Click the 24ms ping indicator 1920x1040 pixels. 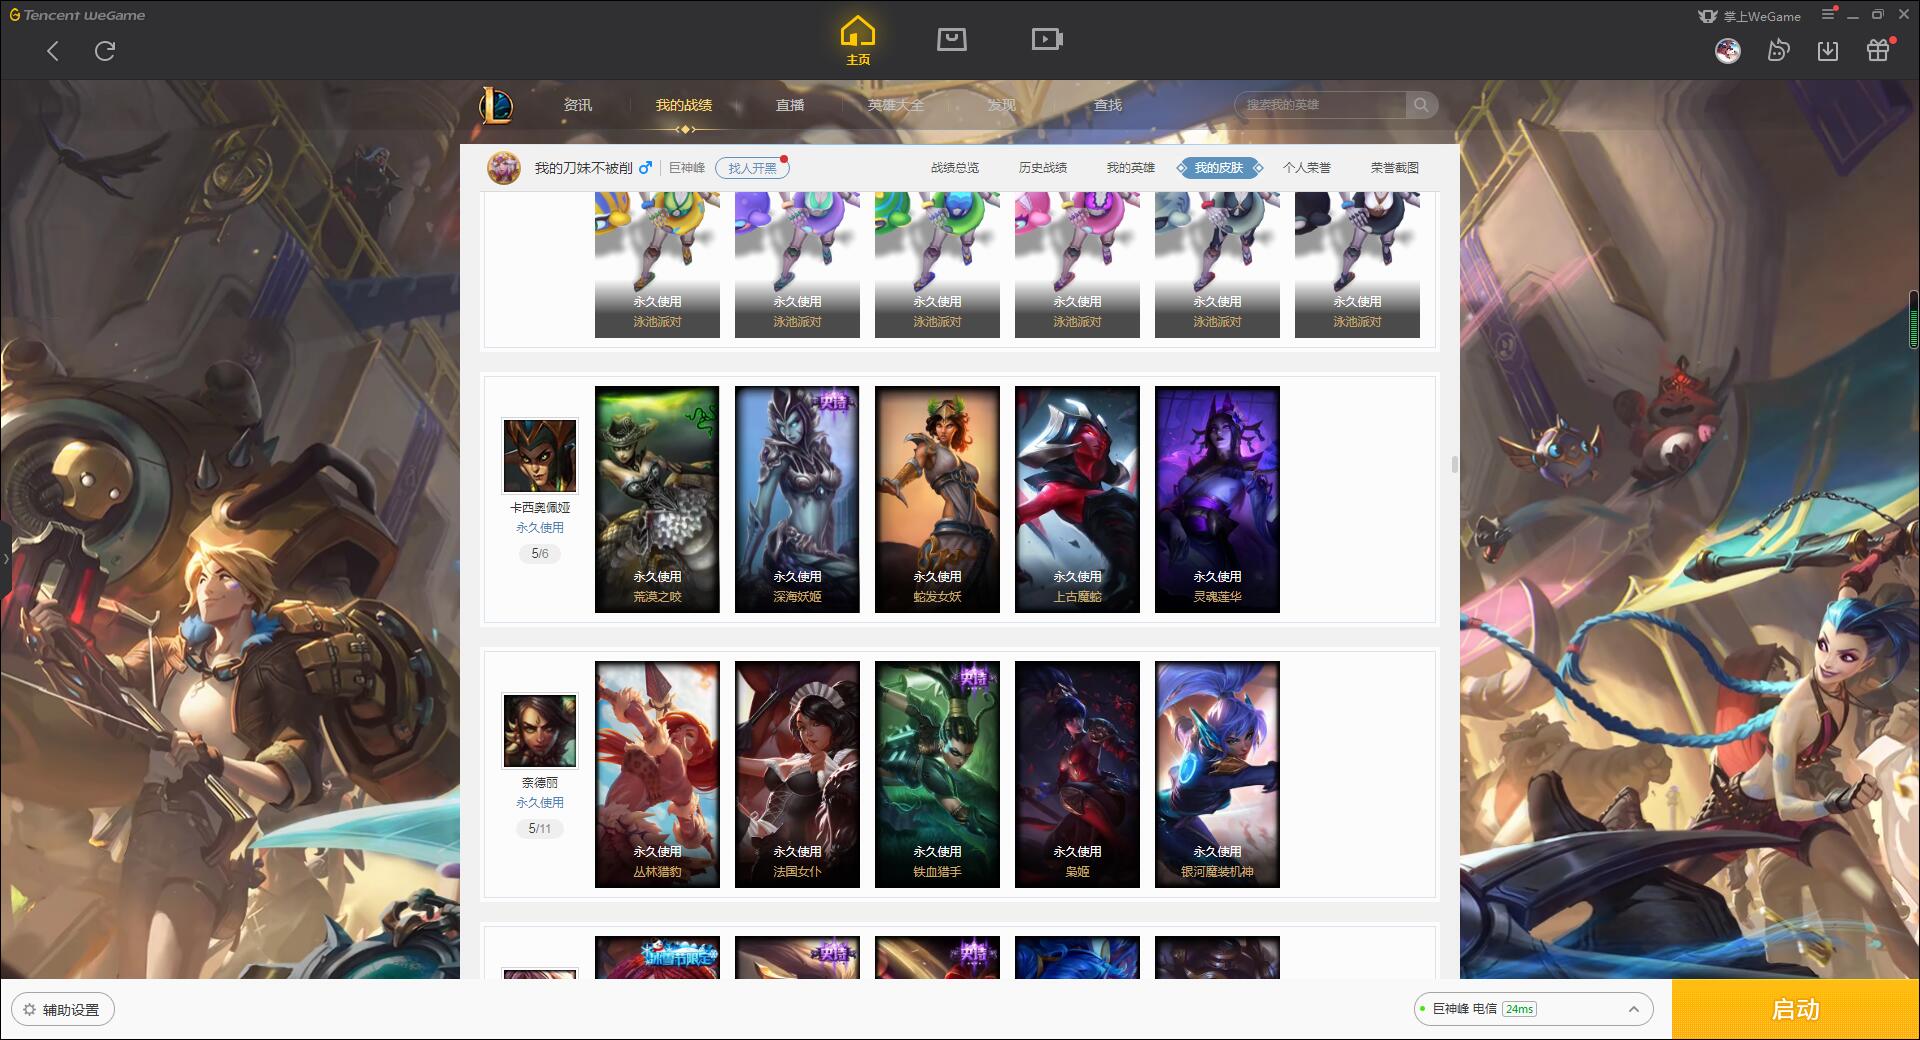pos(1519,1009)
